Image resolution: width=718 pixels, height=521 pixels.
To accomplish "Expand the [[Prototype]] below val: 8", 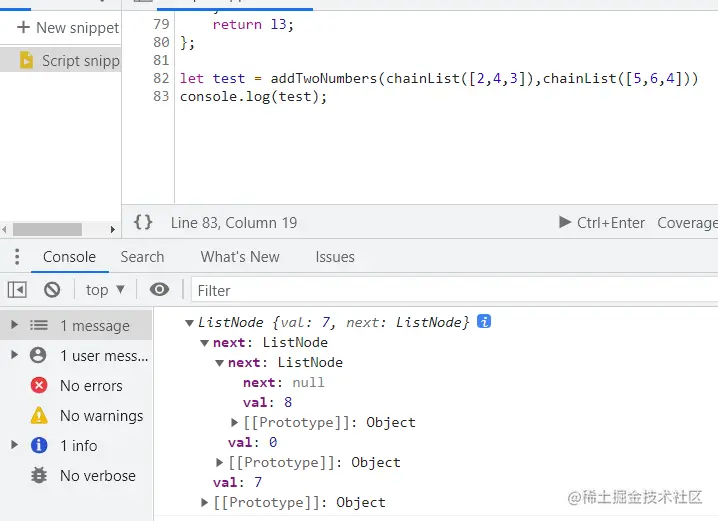I will tap(234, 422).
